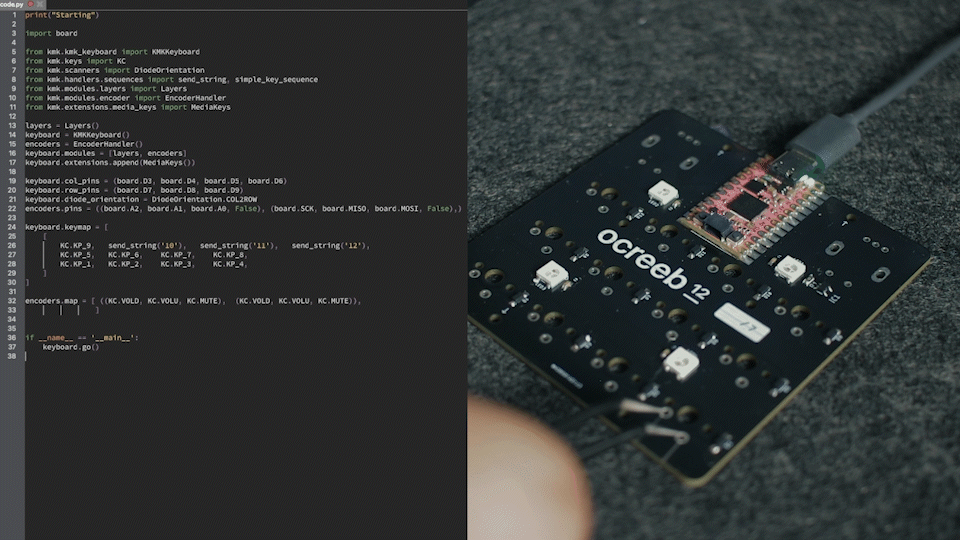Click 'KC.KP_9' in the keymap
The width and height of the screenshot is (960, 540).
point(75,246)
